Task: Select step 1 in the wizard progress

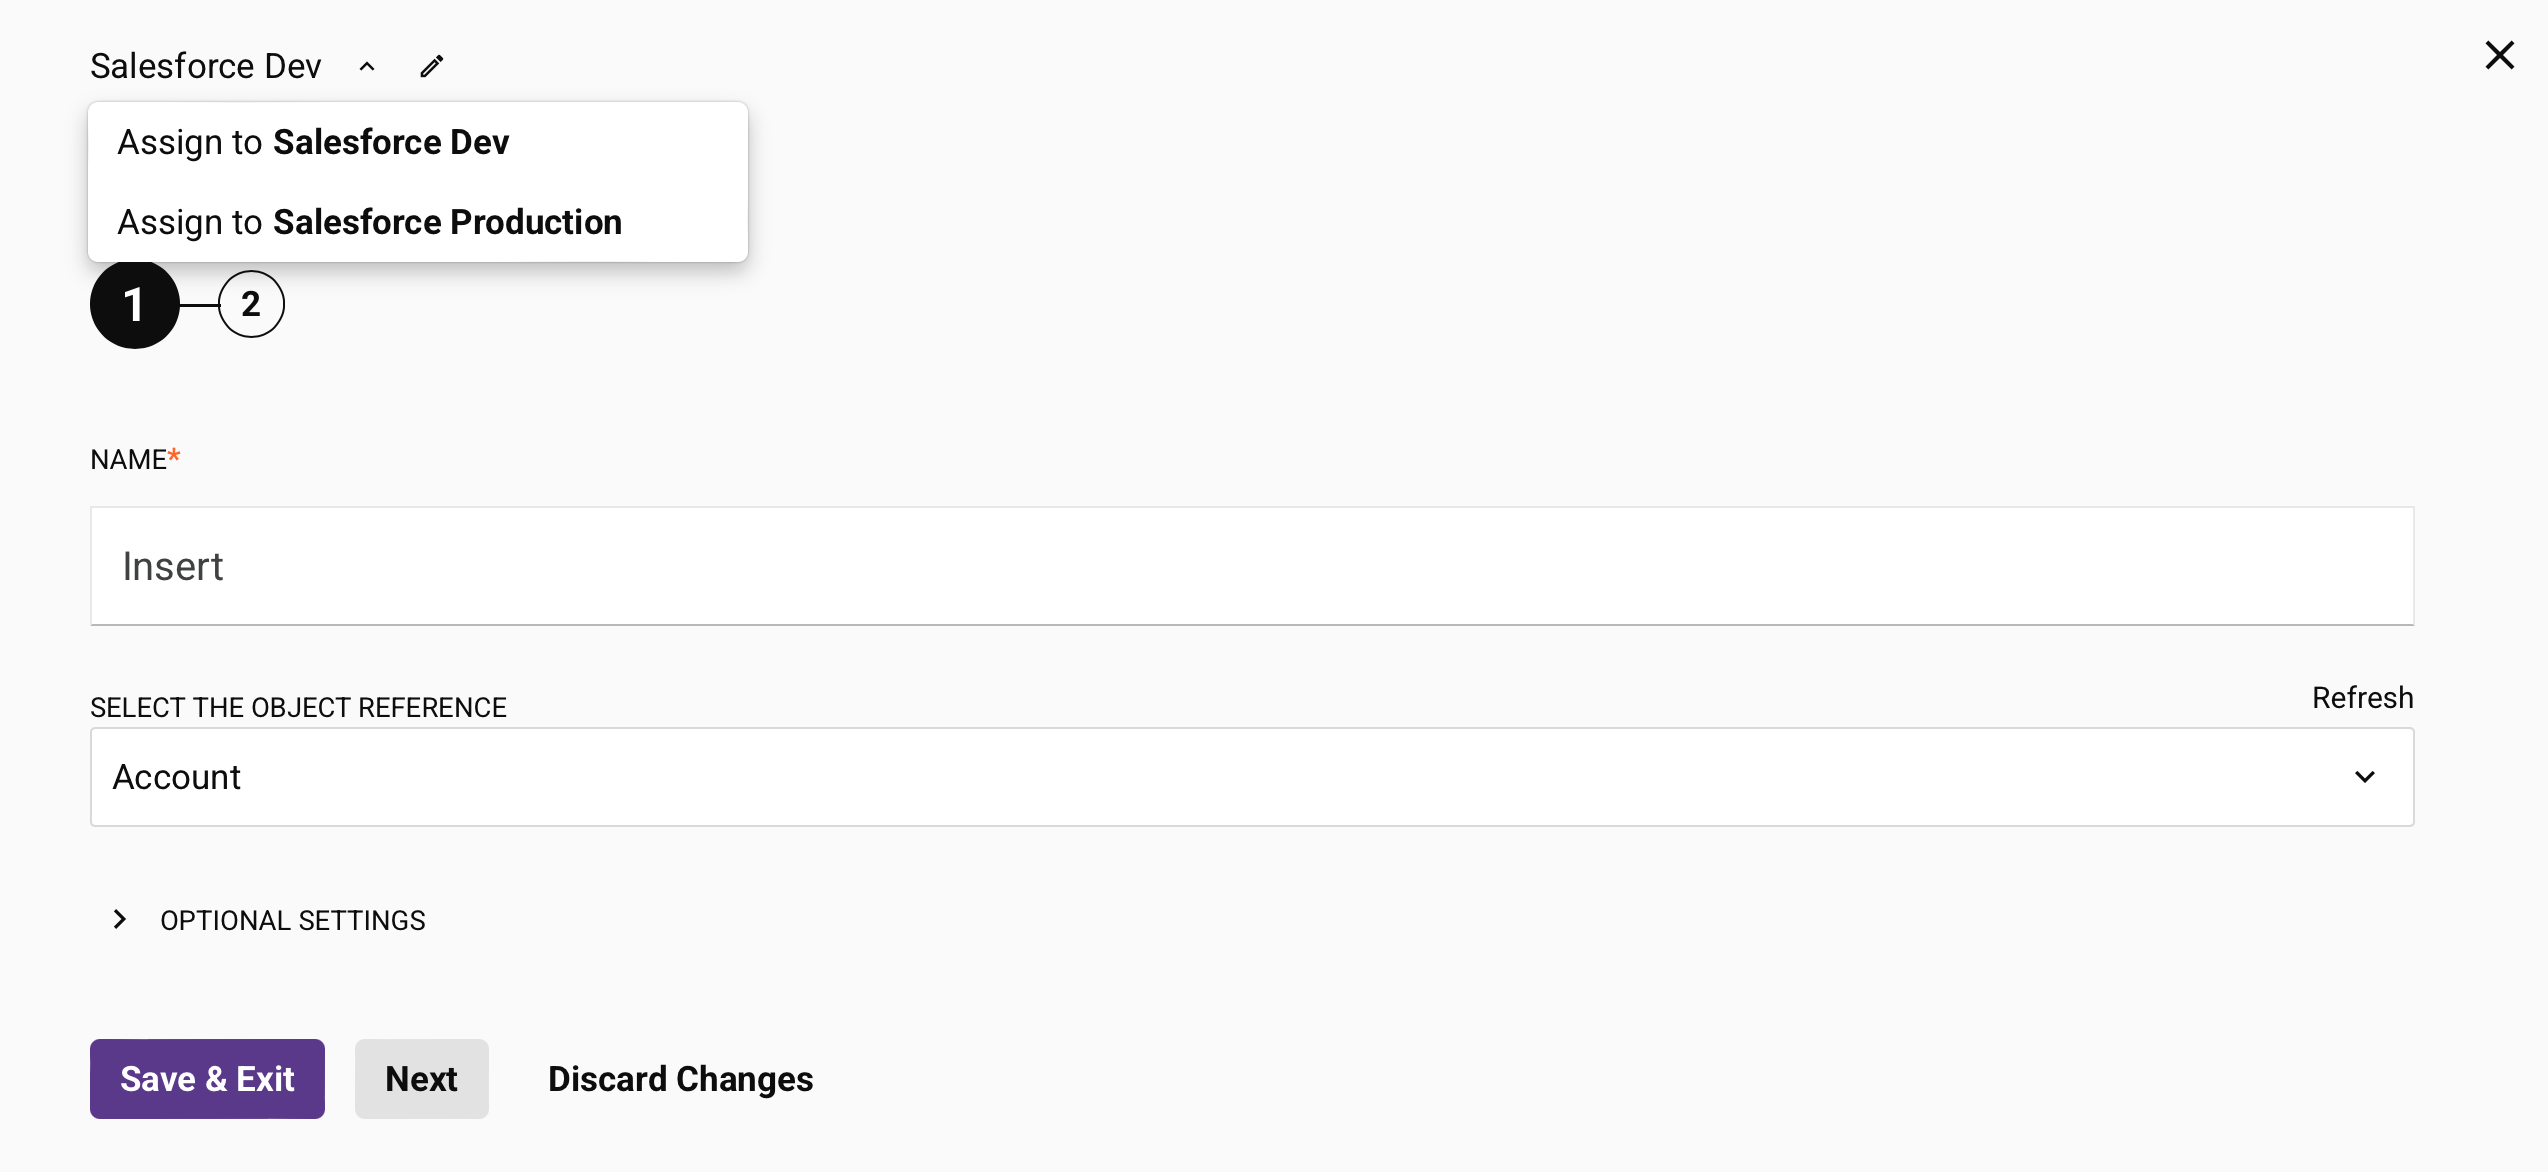Action: point(134,304)
